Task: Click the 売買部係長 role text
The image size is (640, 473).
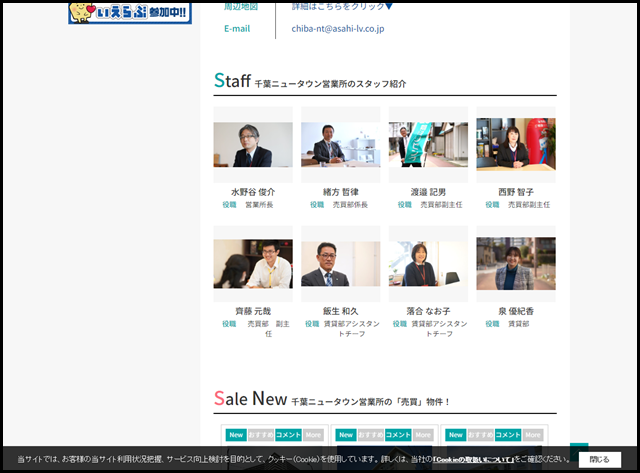Action: 350,204
